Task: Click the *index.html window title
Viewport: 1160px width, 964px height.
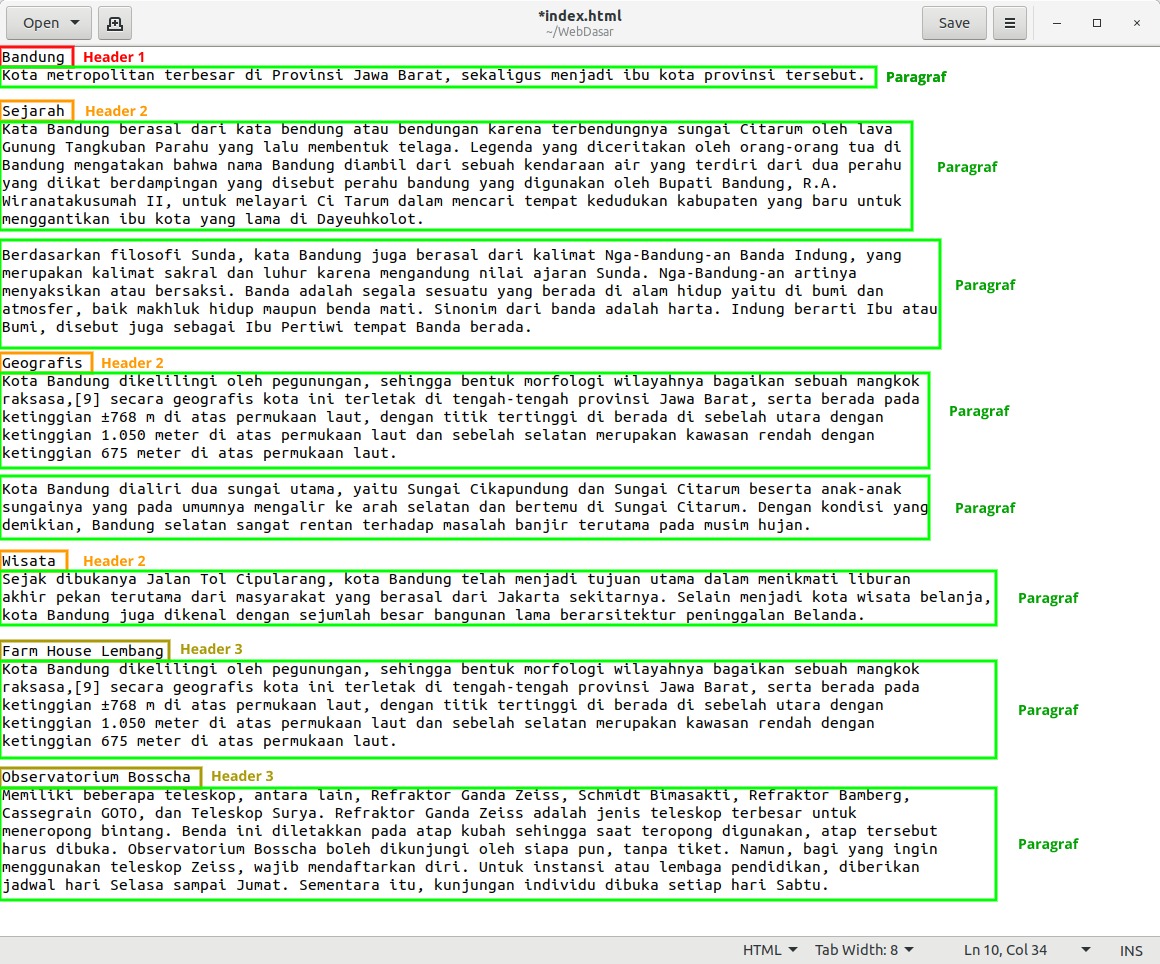Action: [580, 16]
